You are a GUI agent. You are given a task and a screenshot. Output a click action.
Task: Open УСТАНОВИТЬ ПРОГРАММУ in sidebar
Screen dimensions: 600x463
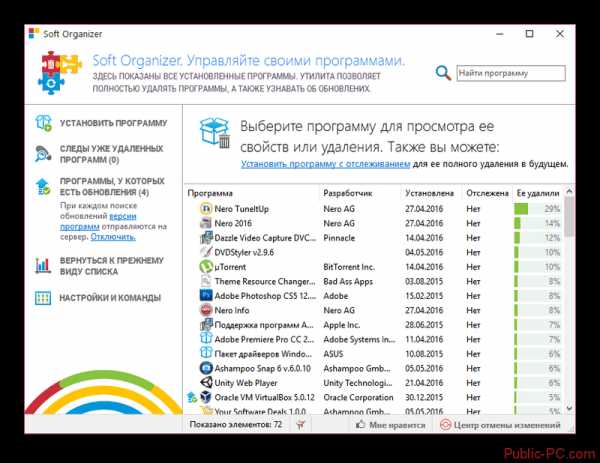(113, 123)
